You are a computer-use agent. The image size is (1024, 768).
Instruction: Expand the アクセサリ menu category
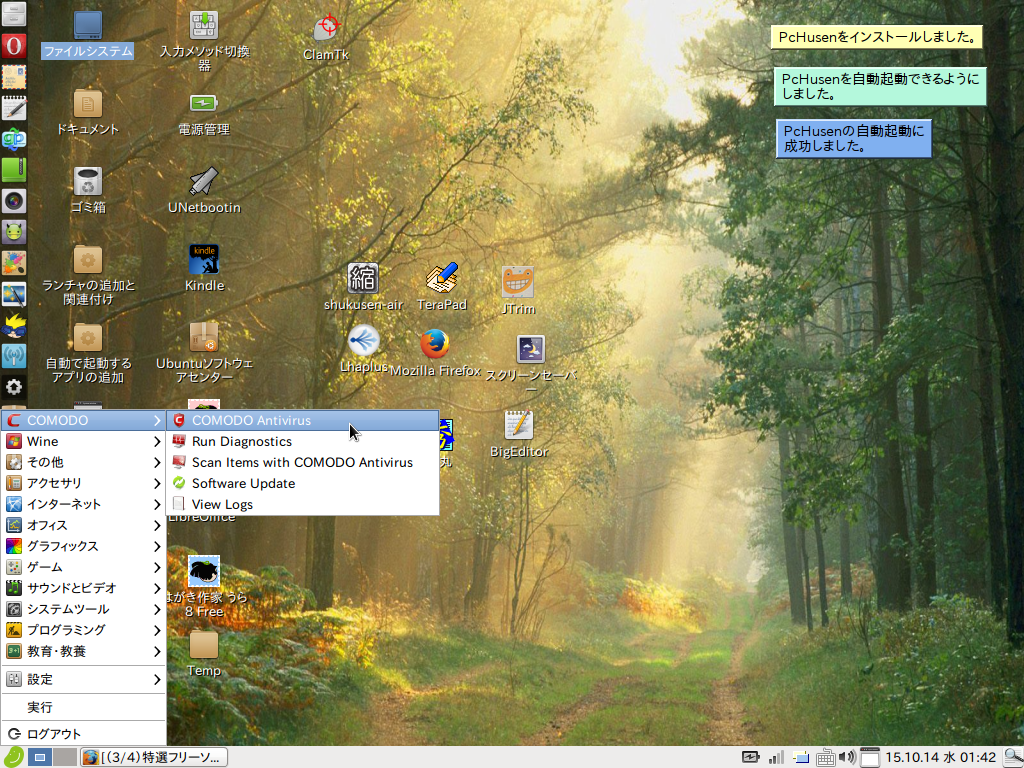point(83,483)
